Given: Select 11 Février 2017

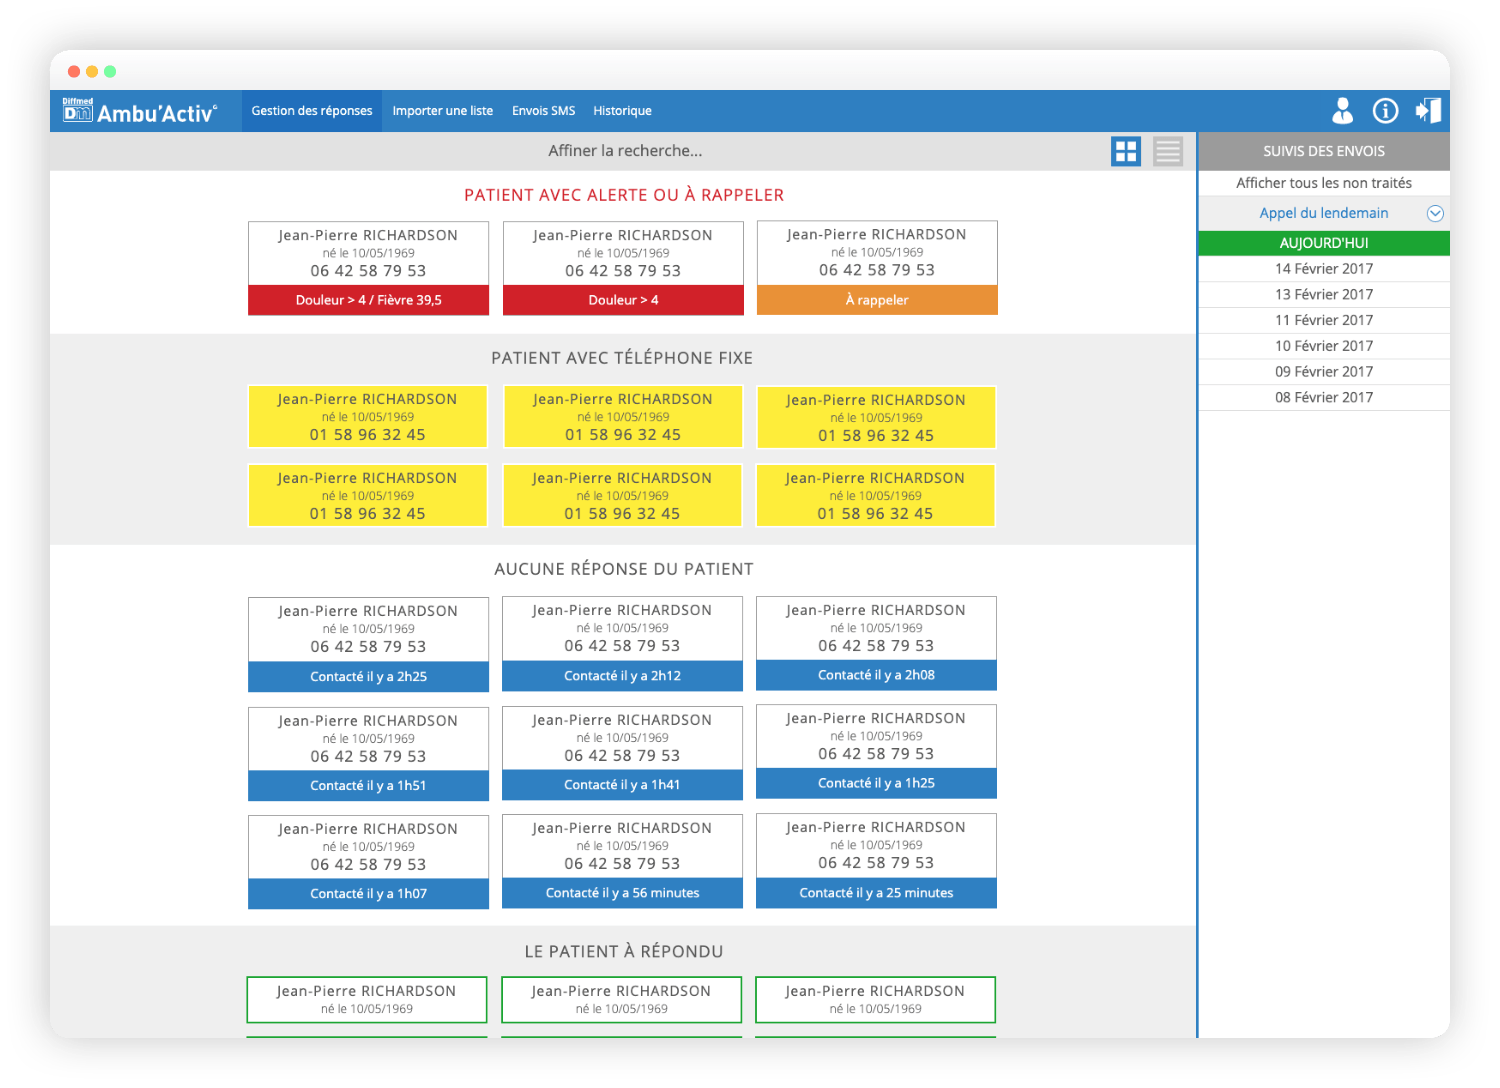Looking at the screenshot, I should [1324, 320].
